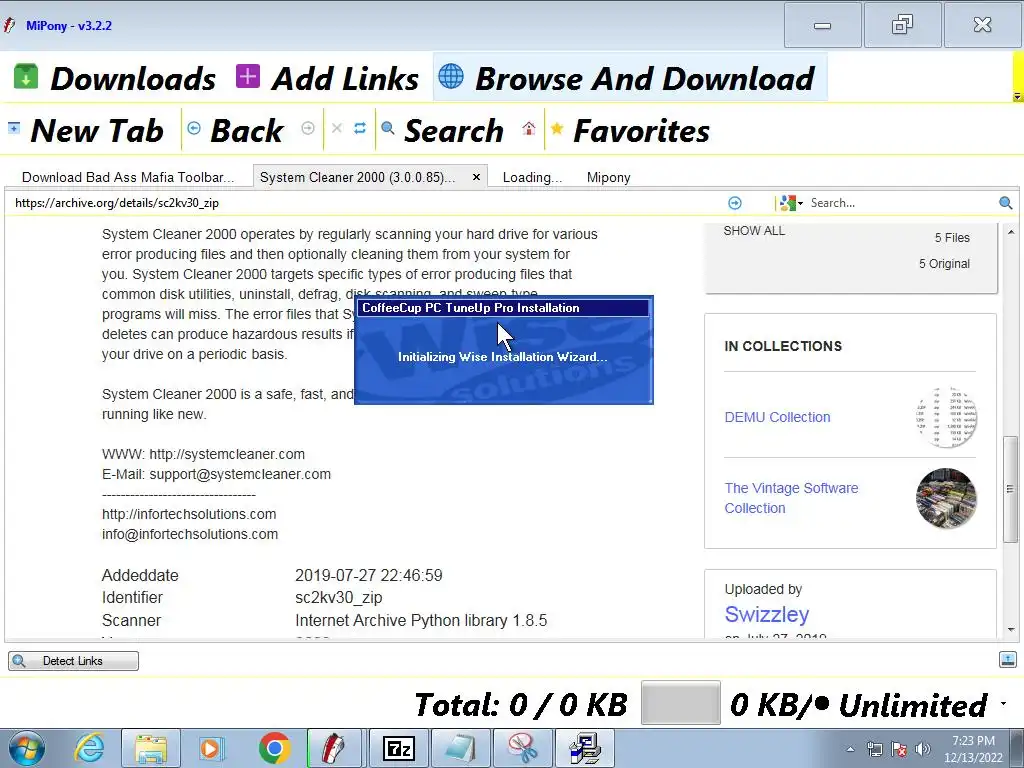Viewport: 1024px width, 768px height.
Task: Click the network tray icon
Action: pos(874,749)
